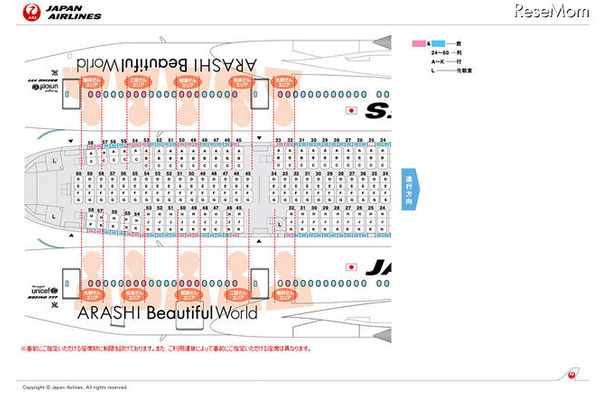Click the small red crane logo near the bottom-right corner
Viewport: 610px width, 400px height.
point(571,375)
